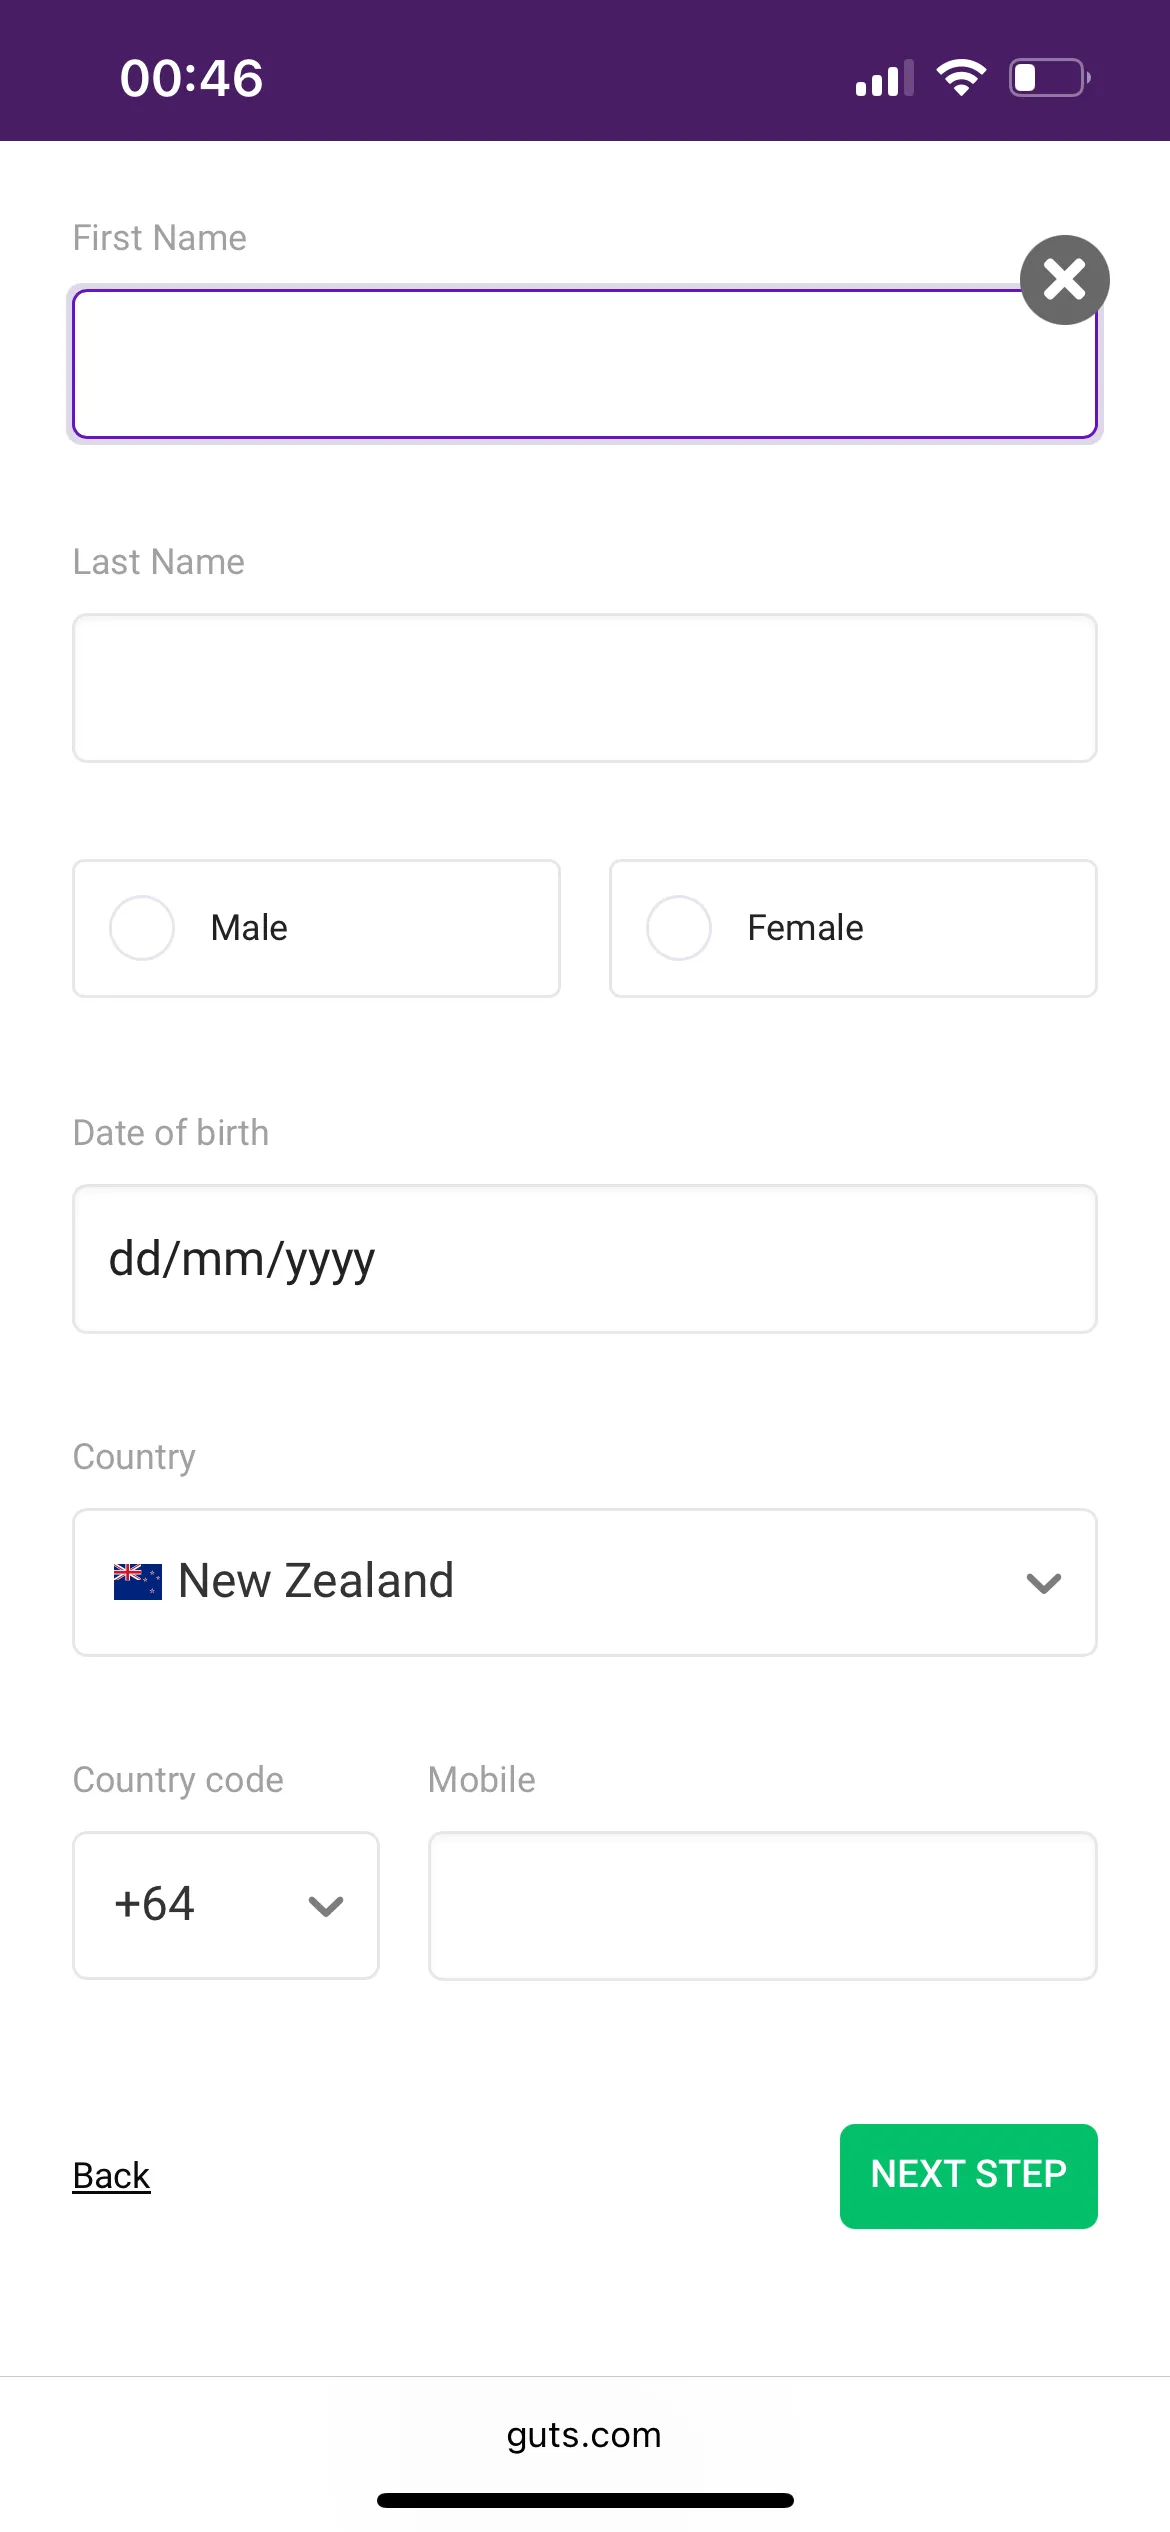The width and height of the screenshot is (1170, 2532).
Task: Select the Female radio button
Action: click(x=679, y=928)
